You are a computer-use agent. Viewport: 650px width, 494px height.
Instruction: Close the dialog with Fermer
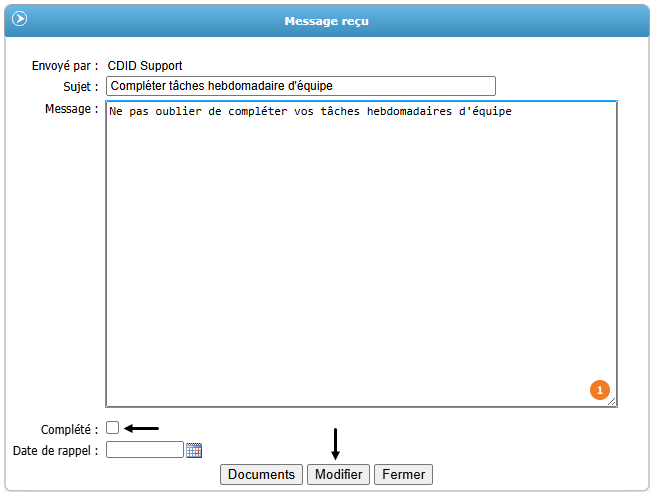(403, 474)
